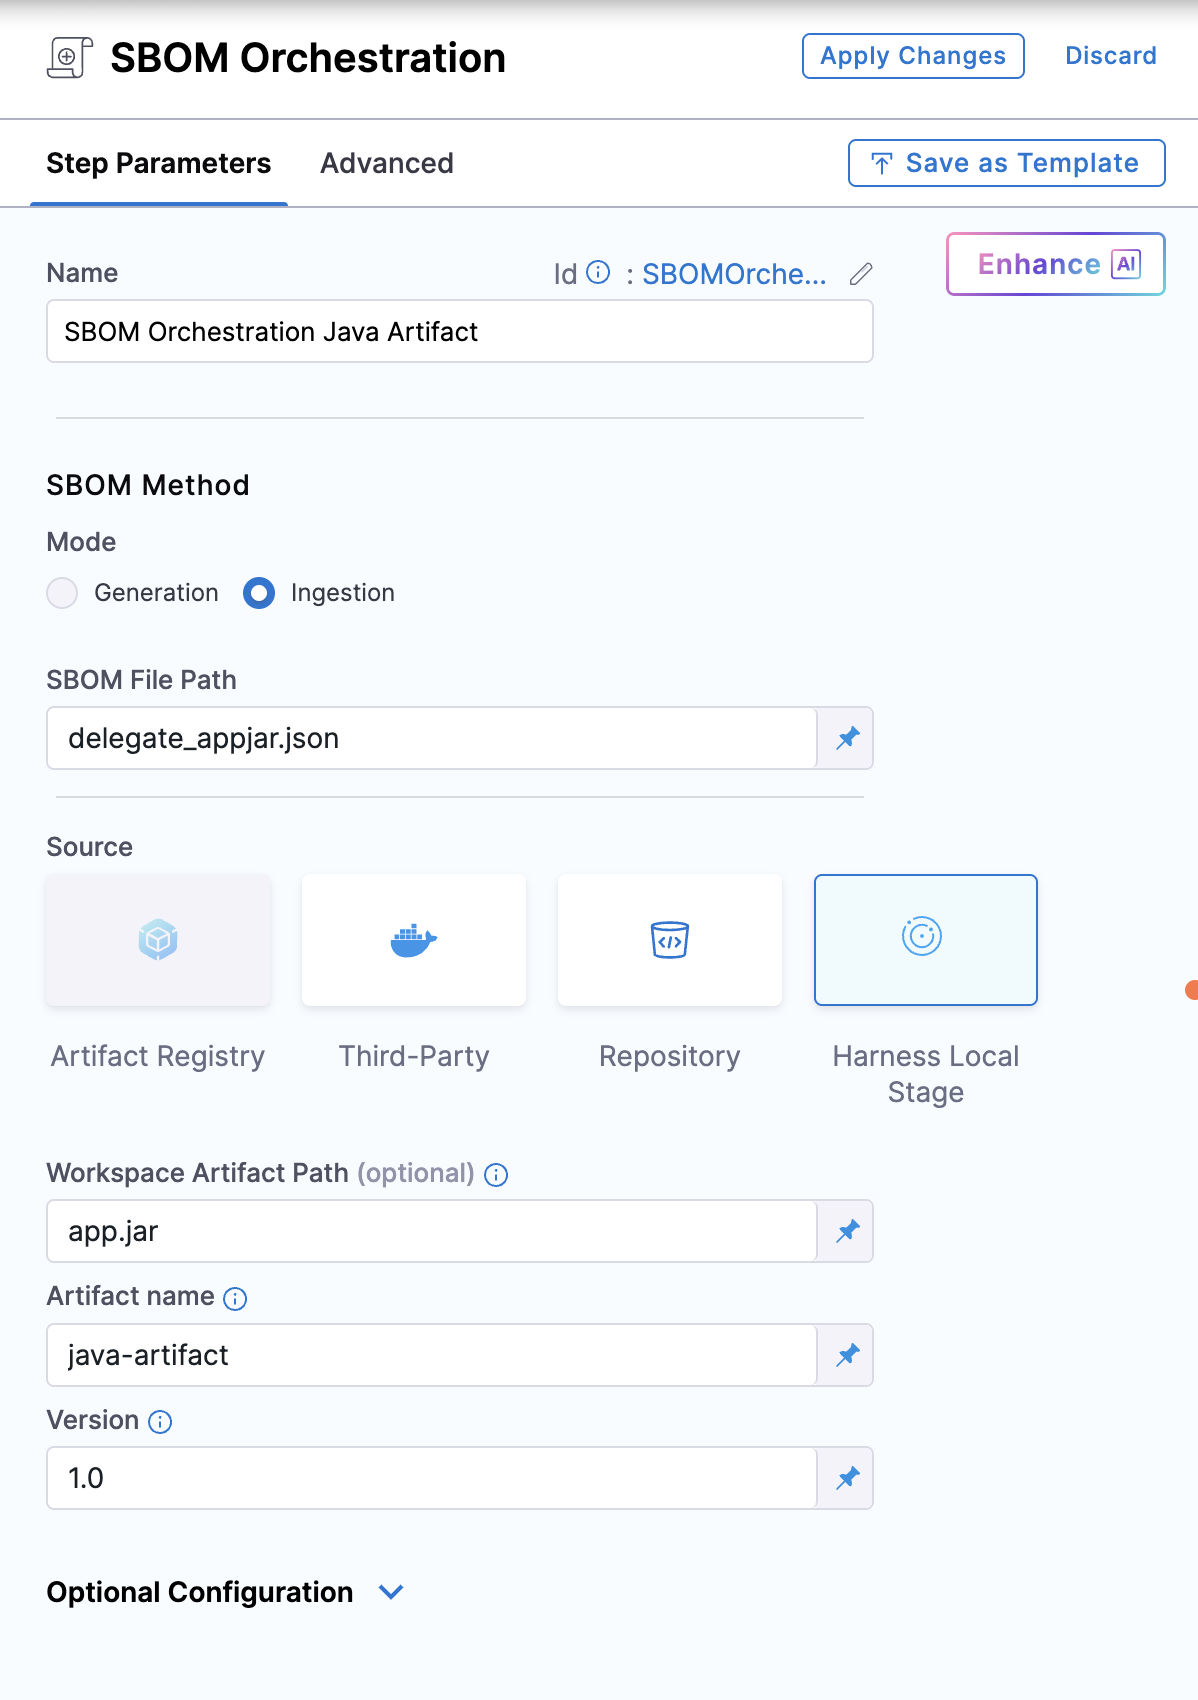Show info tooltip for Workspace Artifact Path
The height and width of the screenshot is (1700, 1198).
[x=496, y=1175]
